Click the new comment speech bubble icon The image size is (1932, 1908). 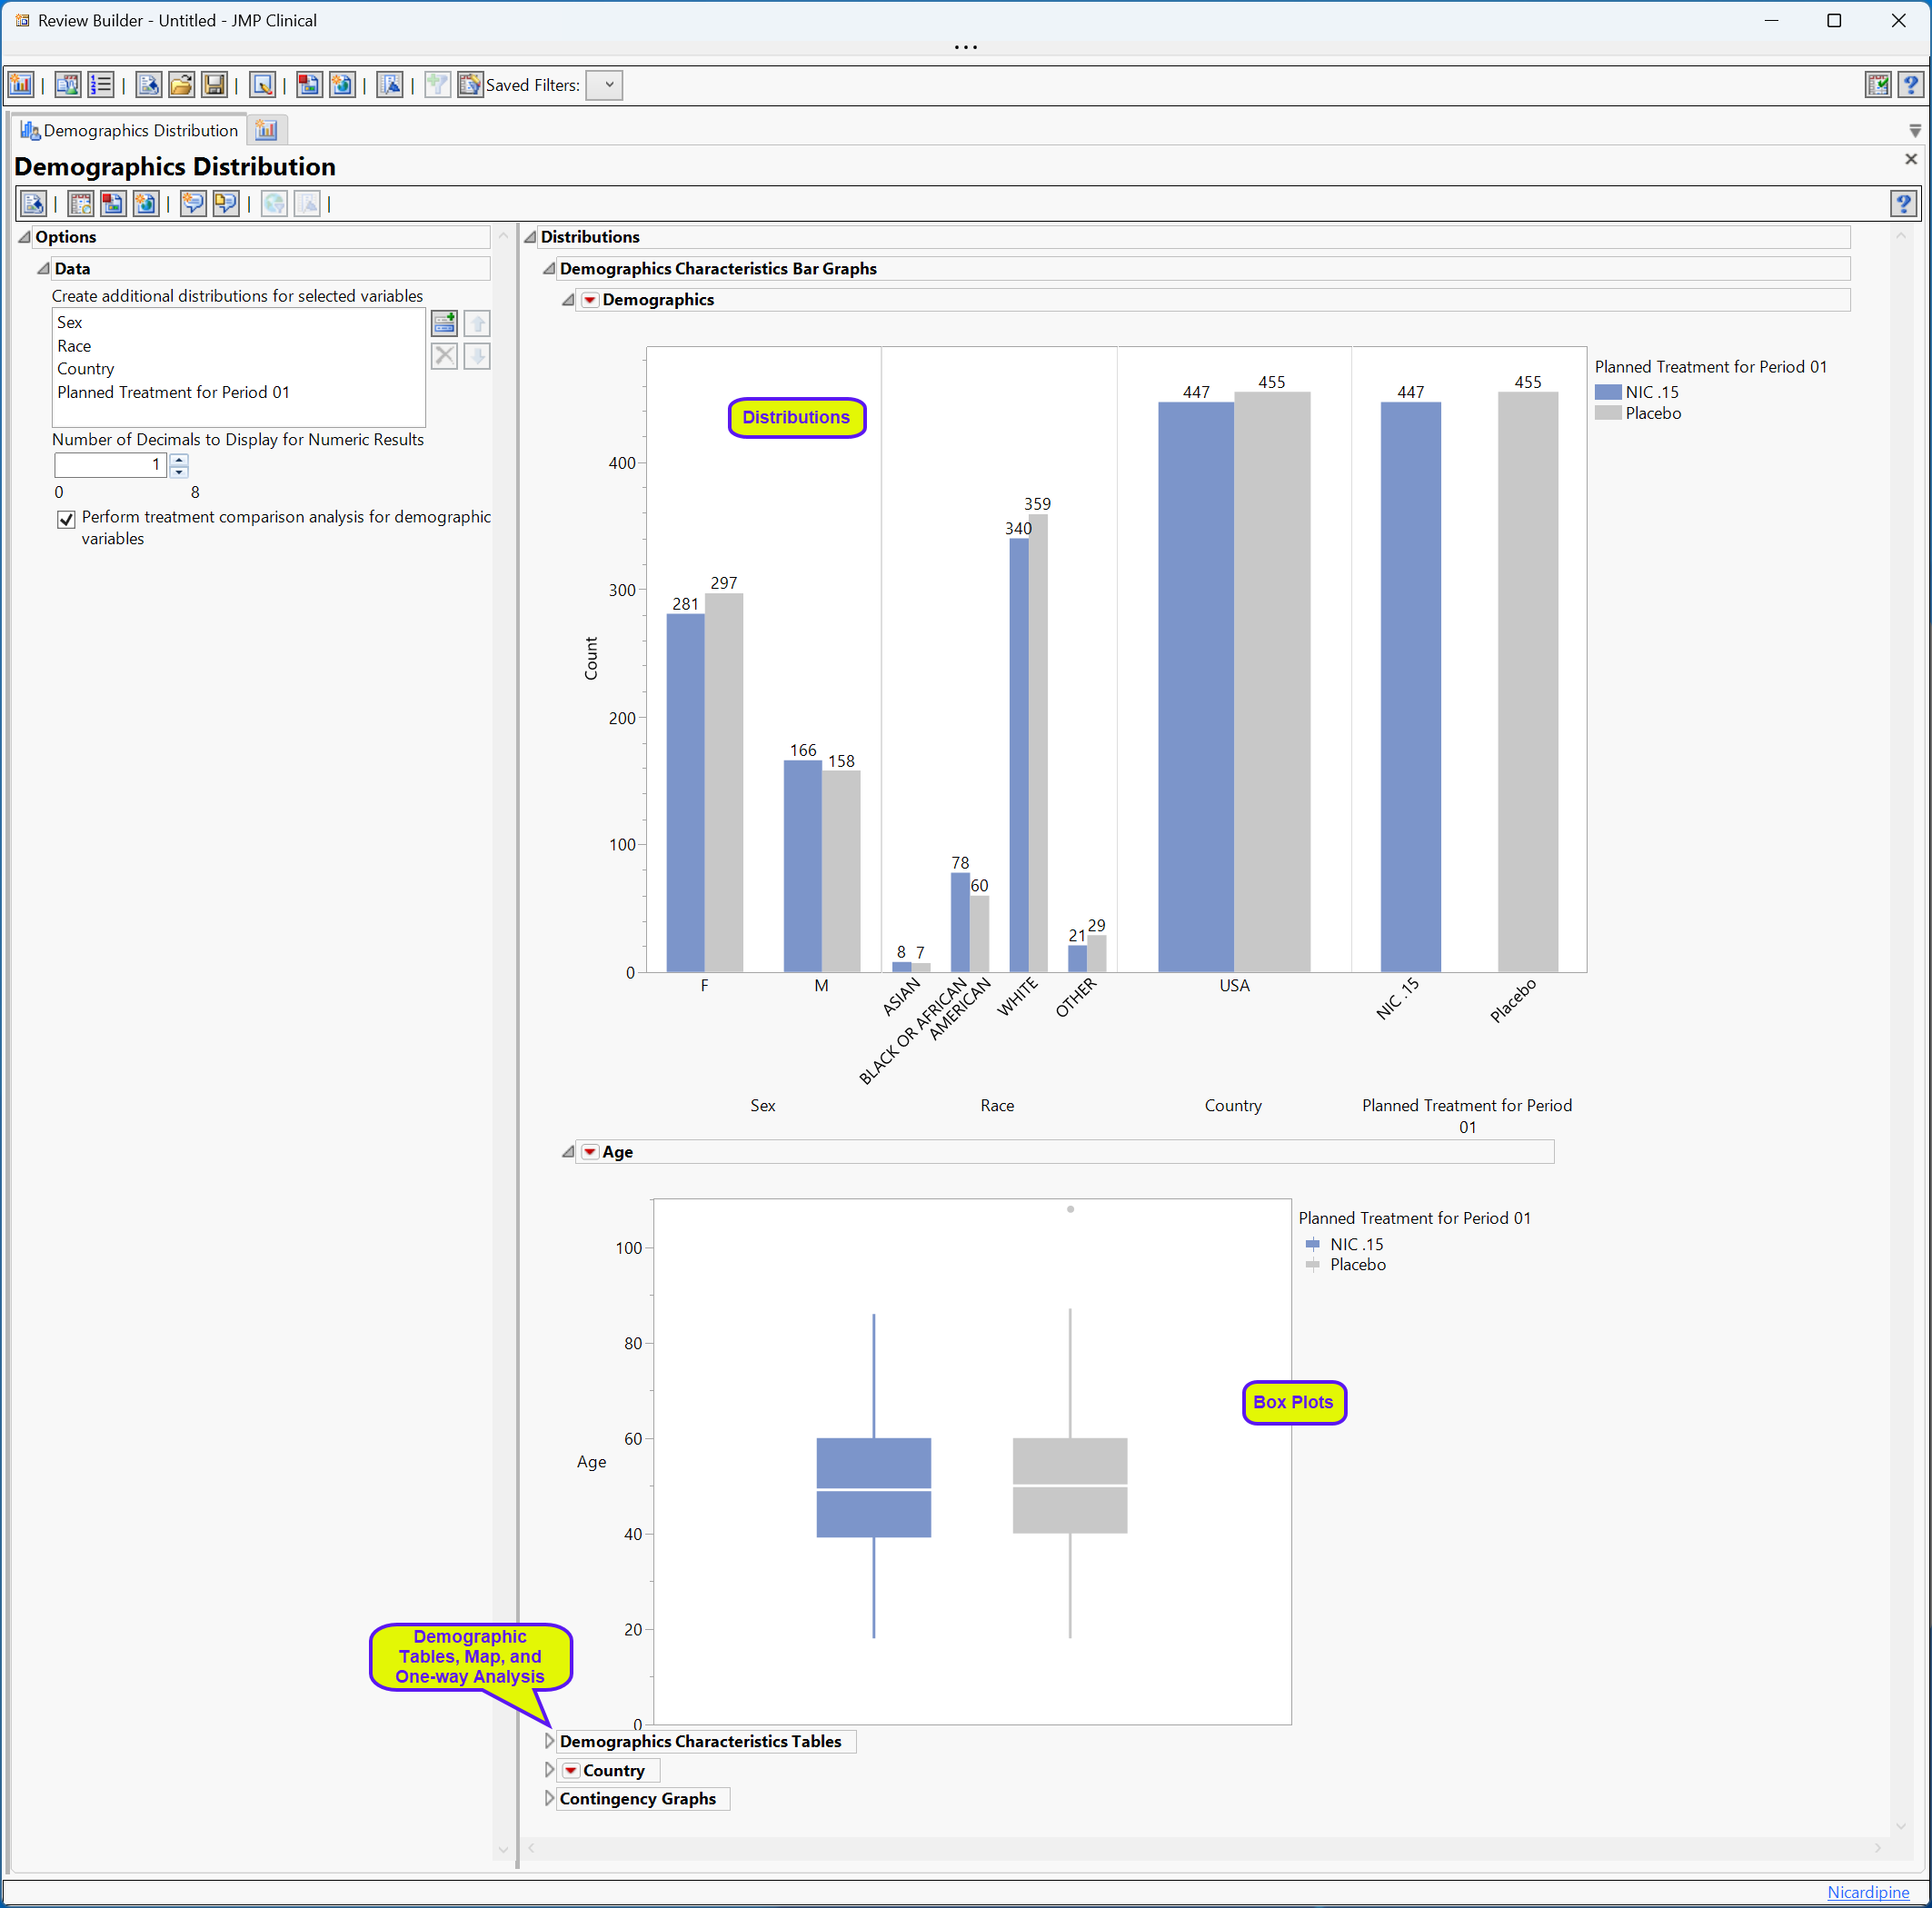pyautogui.click(x=193, y=204)
